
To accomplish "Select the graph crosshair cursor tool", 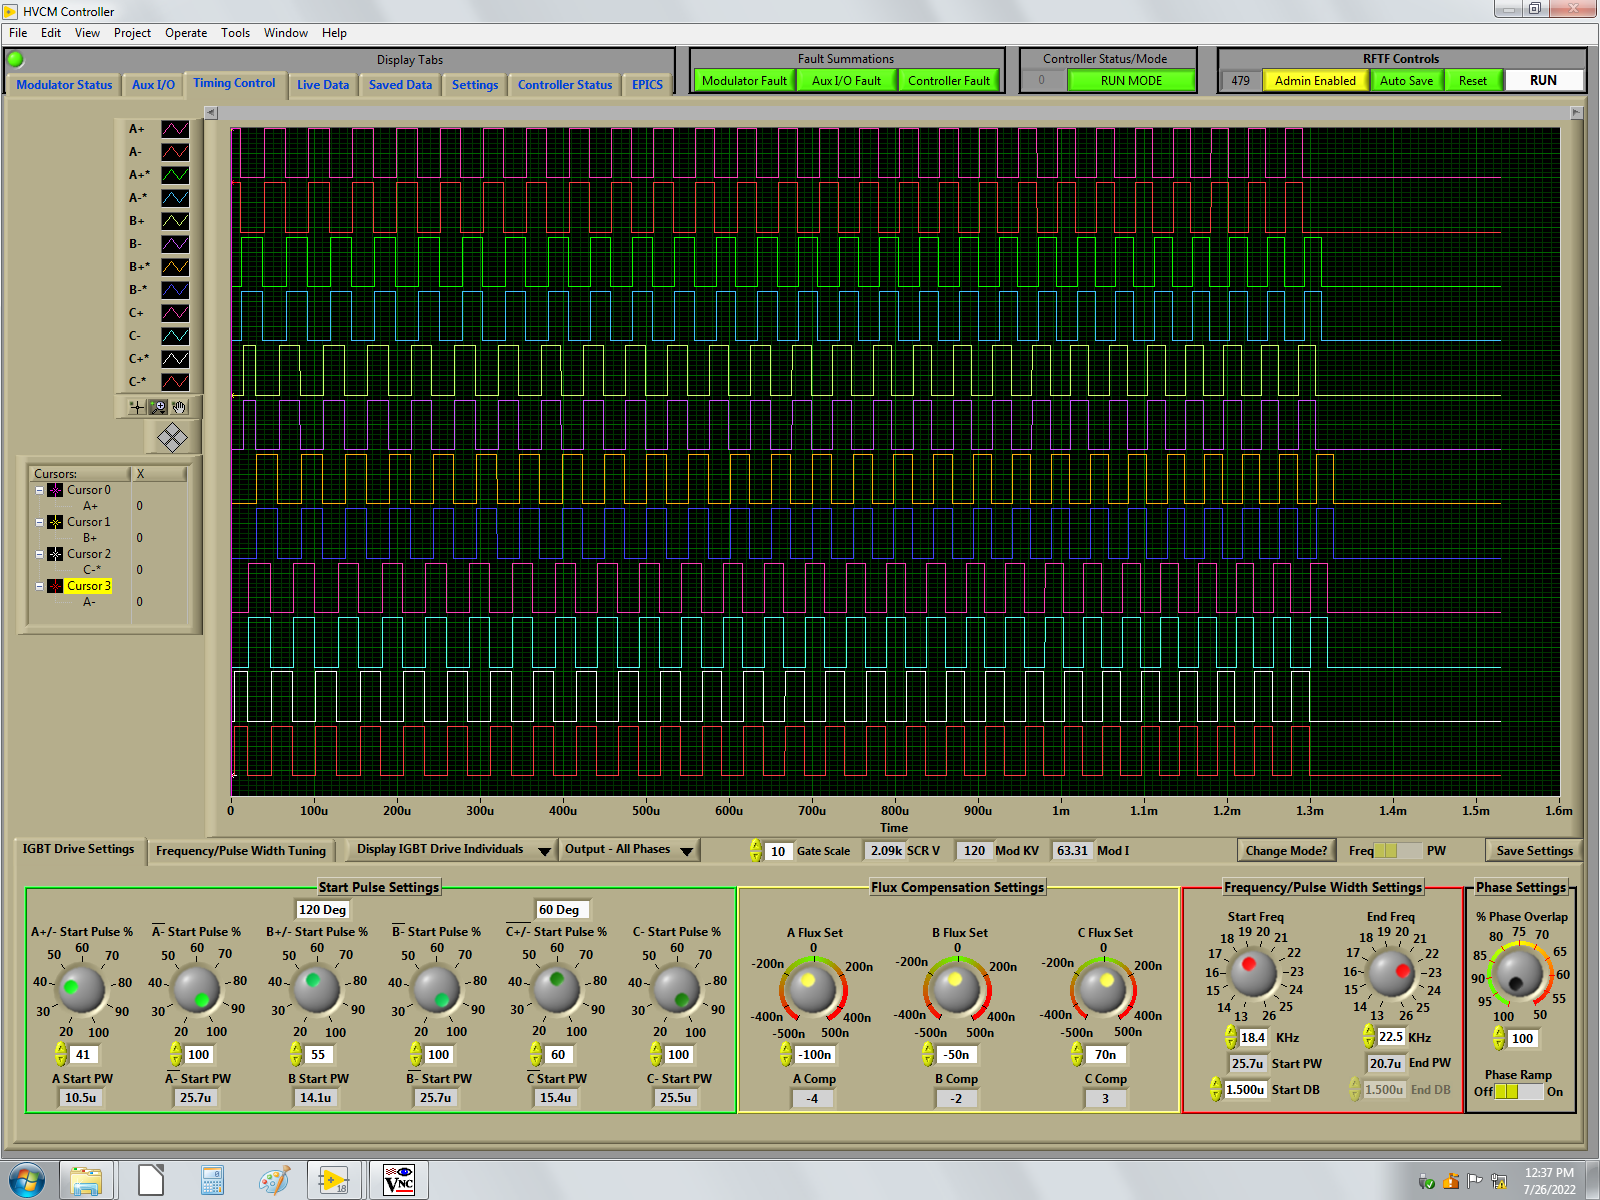I will pyautogui.click(x=137, y=407).
